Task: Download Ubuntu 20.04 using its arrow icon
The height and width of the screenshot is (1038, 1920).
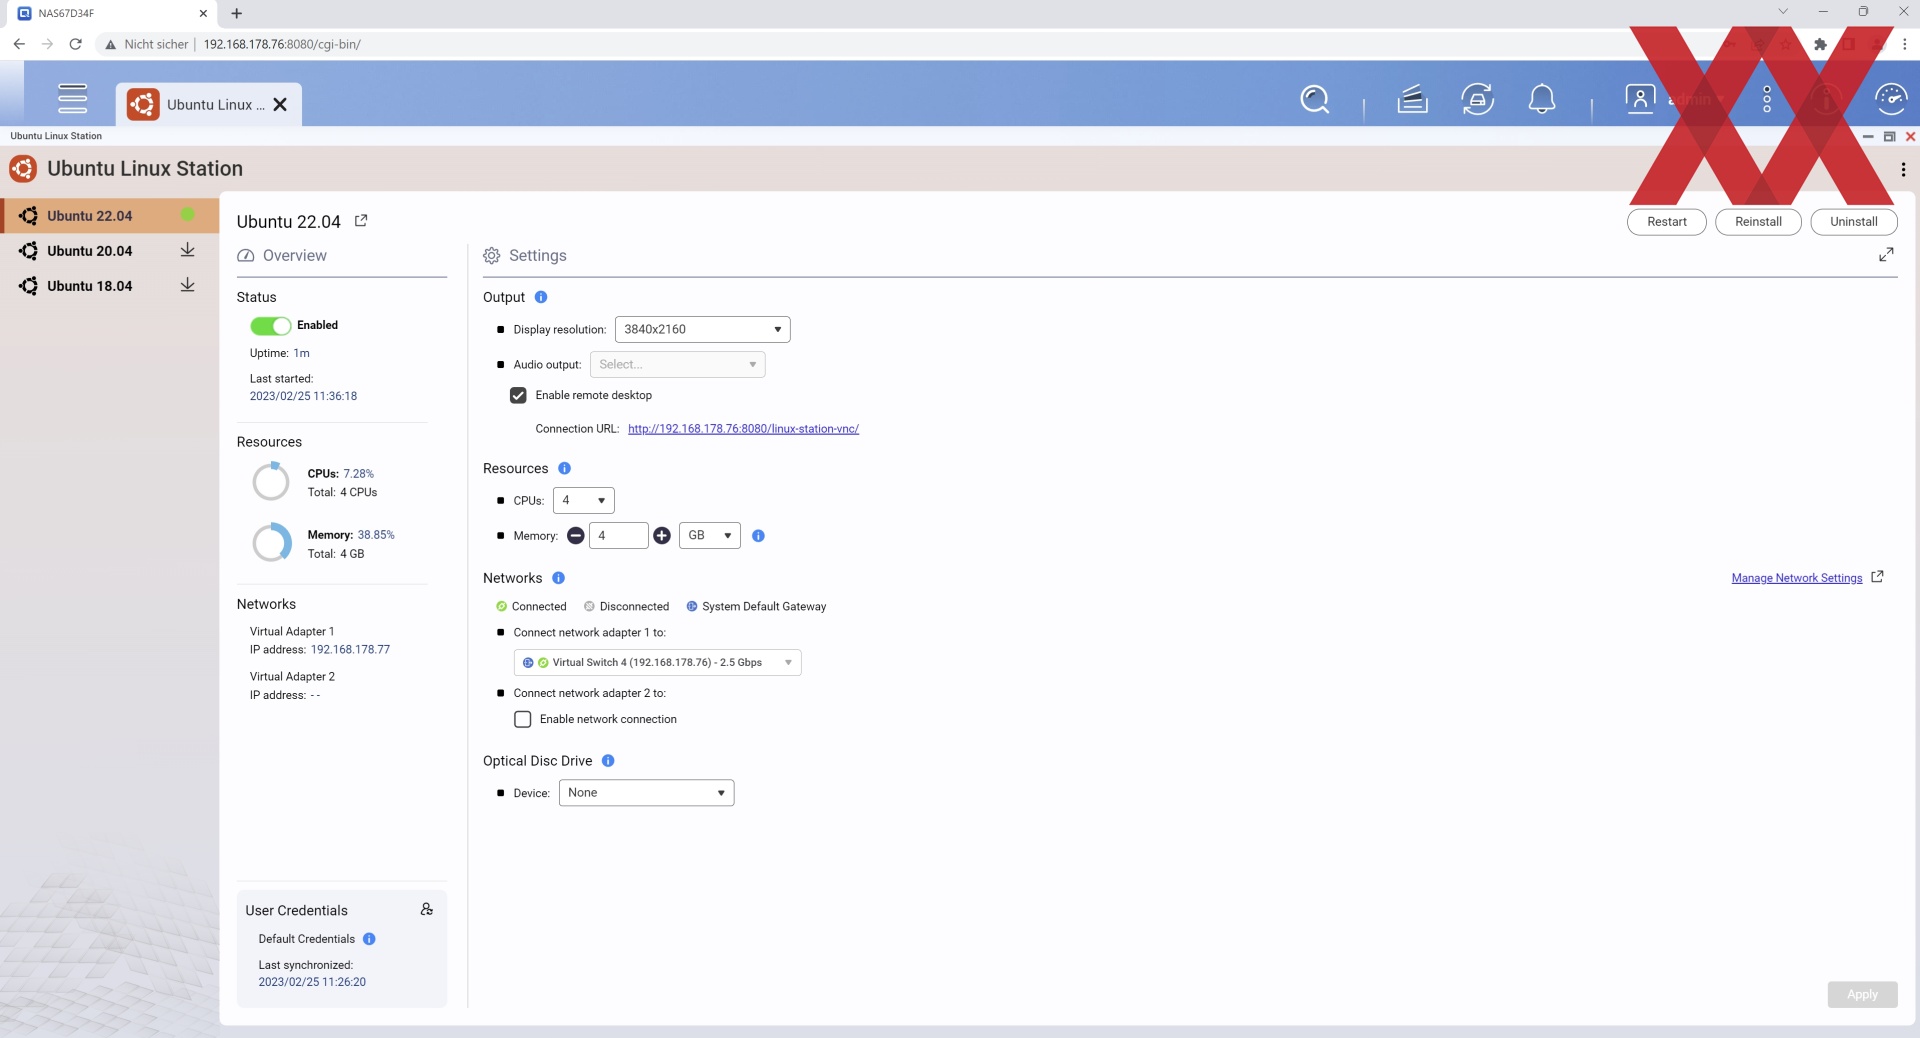Action: (187, 250)
